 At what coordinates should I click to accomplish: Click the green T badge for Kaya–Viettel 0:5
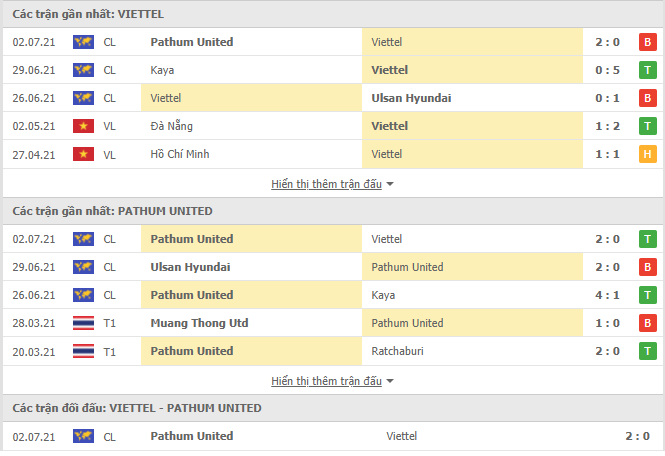click(648, 70)
